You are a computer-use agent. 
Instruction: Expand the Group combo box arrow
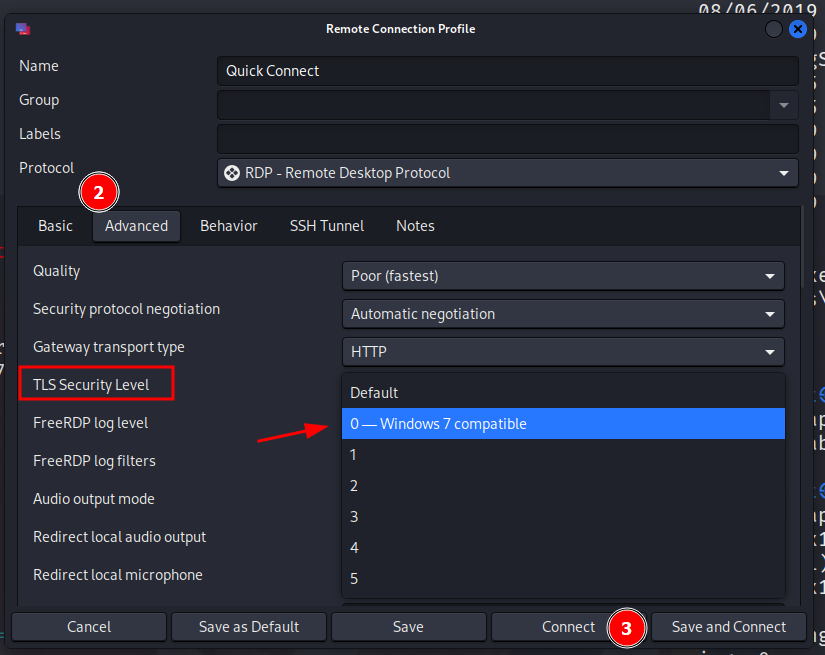tap(783, 105)
